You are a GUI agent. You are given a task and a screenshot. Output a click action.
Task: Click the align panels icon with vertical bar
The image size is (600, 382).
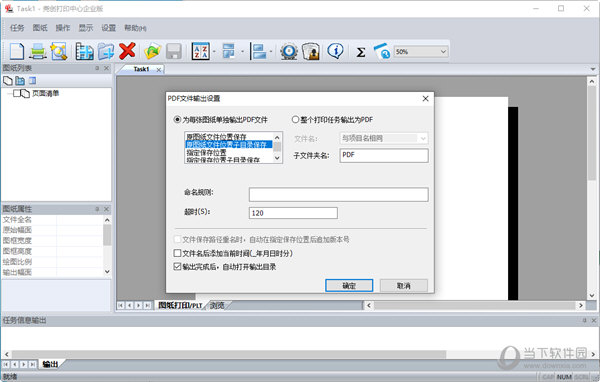pos(258,51)
